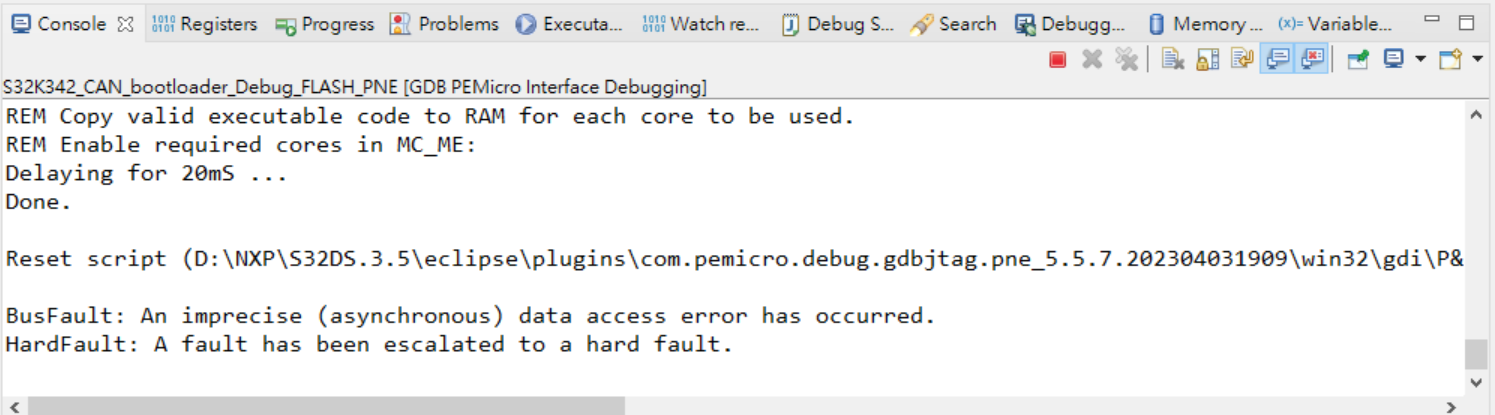Click Remove All Terminated Launches double-X icon

pyautogui.click(x=1126, y=60)
